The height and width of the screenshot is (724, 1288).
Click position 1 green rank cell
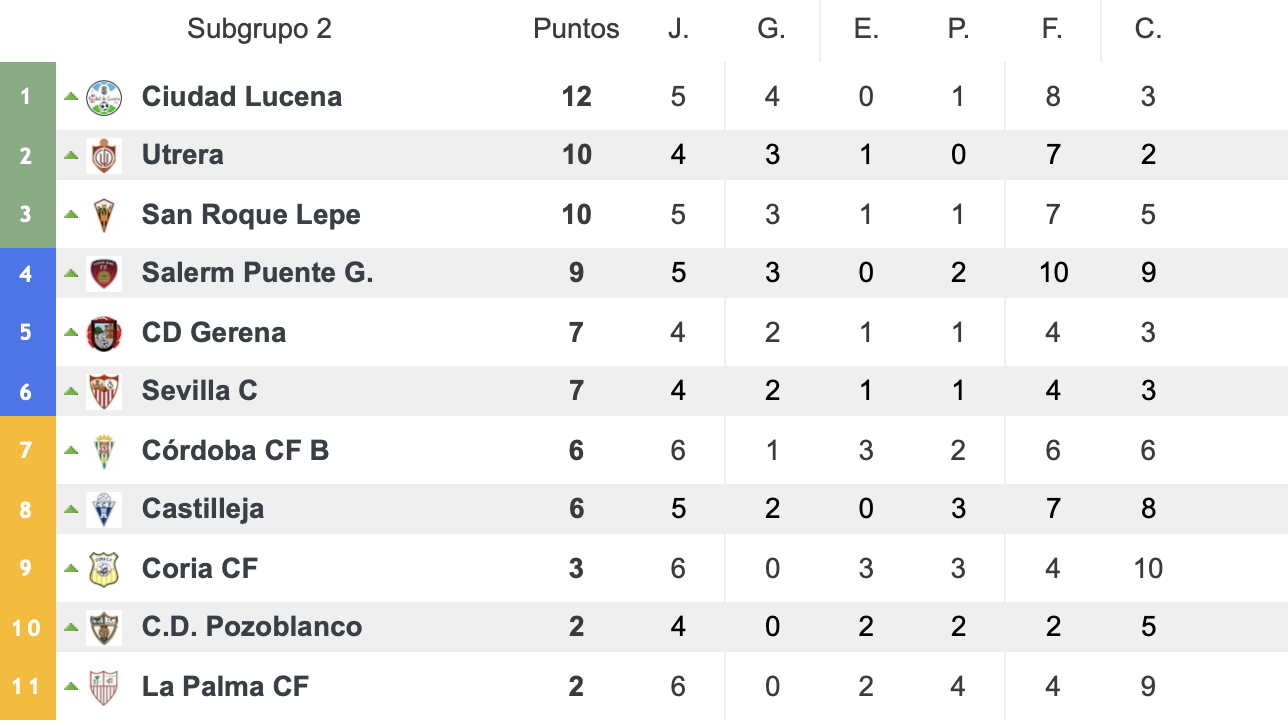(x=27, y=97)
